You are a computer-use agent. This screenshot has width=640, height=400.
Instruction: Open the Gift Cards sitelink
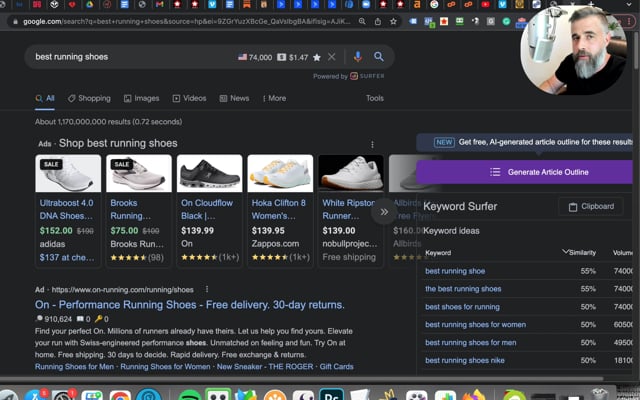(x=336, y=367)
